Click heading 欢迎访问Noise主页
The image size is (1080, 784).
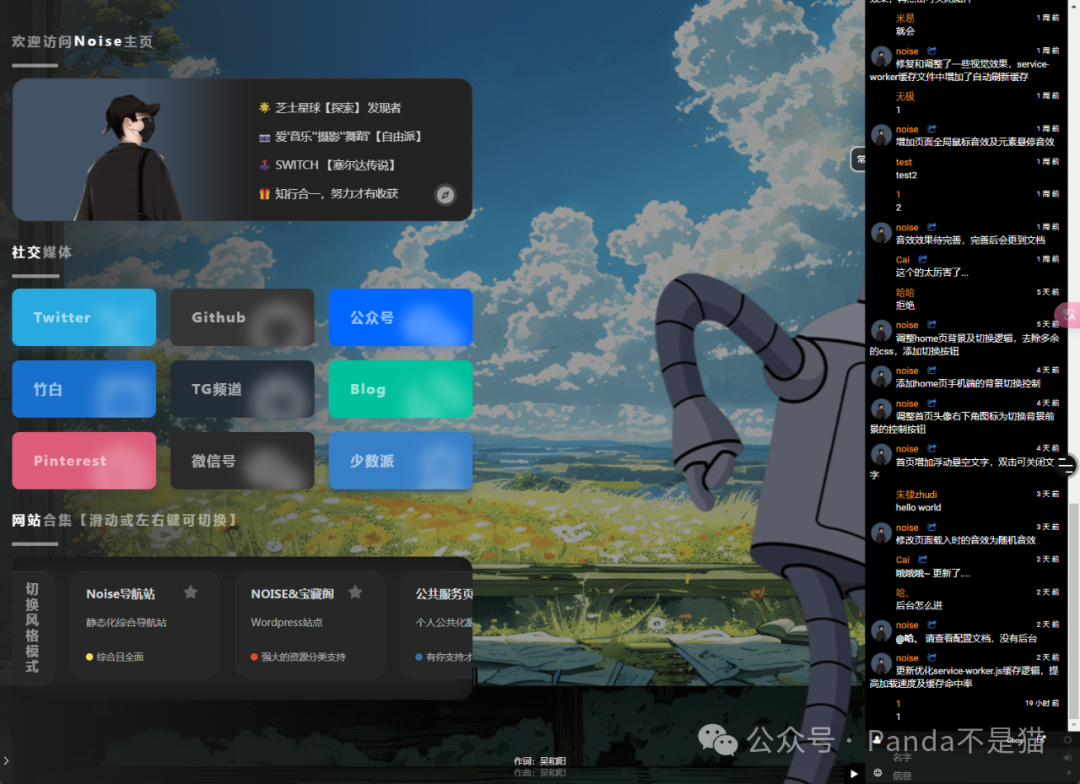(83, 41)
